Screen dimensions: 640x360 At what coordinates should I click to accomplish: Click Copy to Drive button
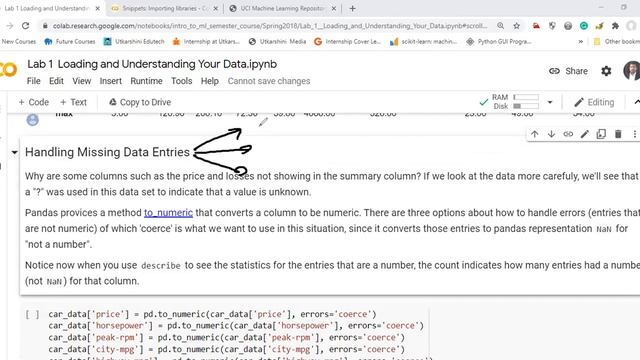pos(140,102)
